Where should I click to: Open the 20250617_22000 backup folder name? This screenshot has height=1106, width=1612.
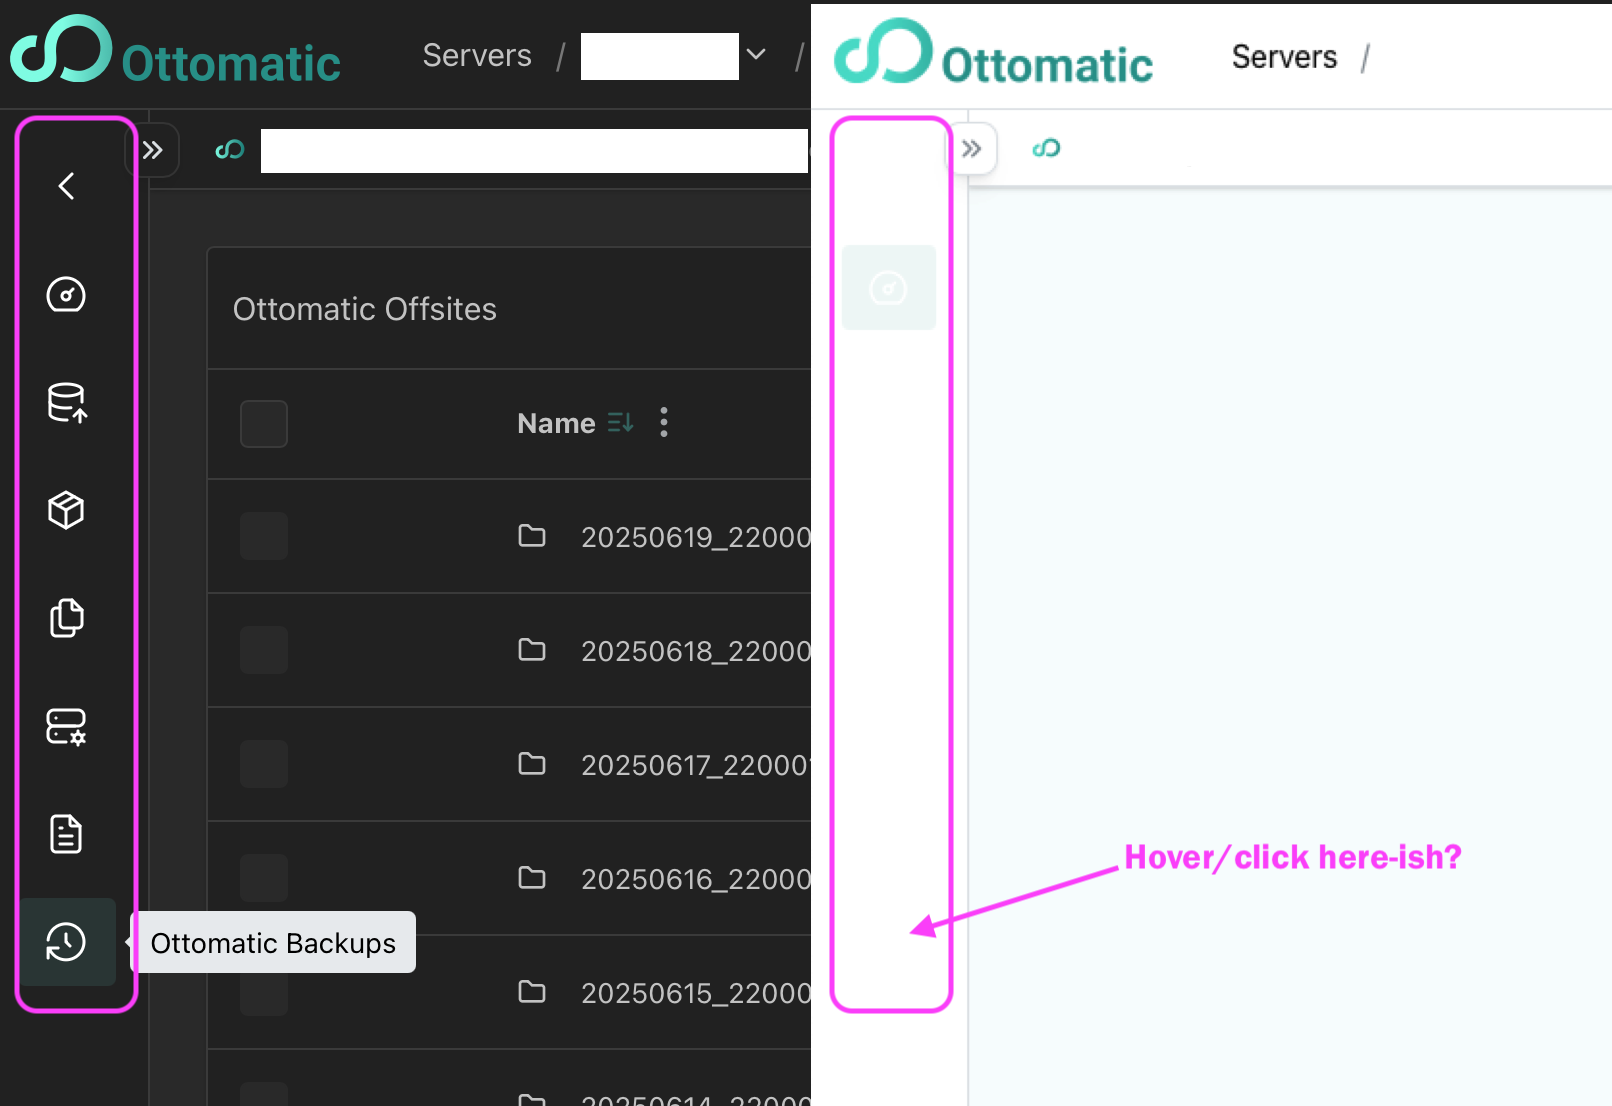696,765
